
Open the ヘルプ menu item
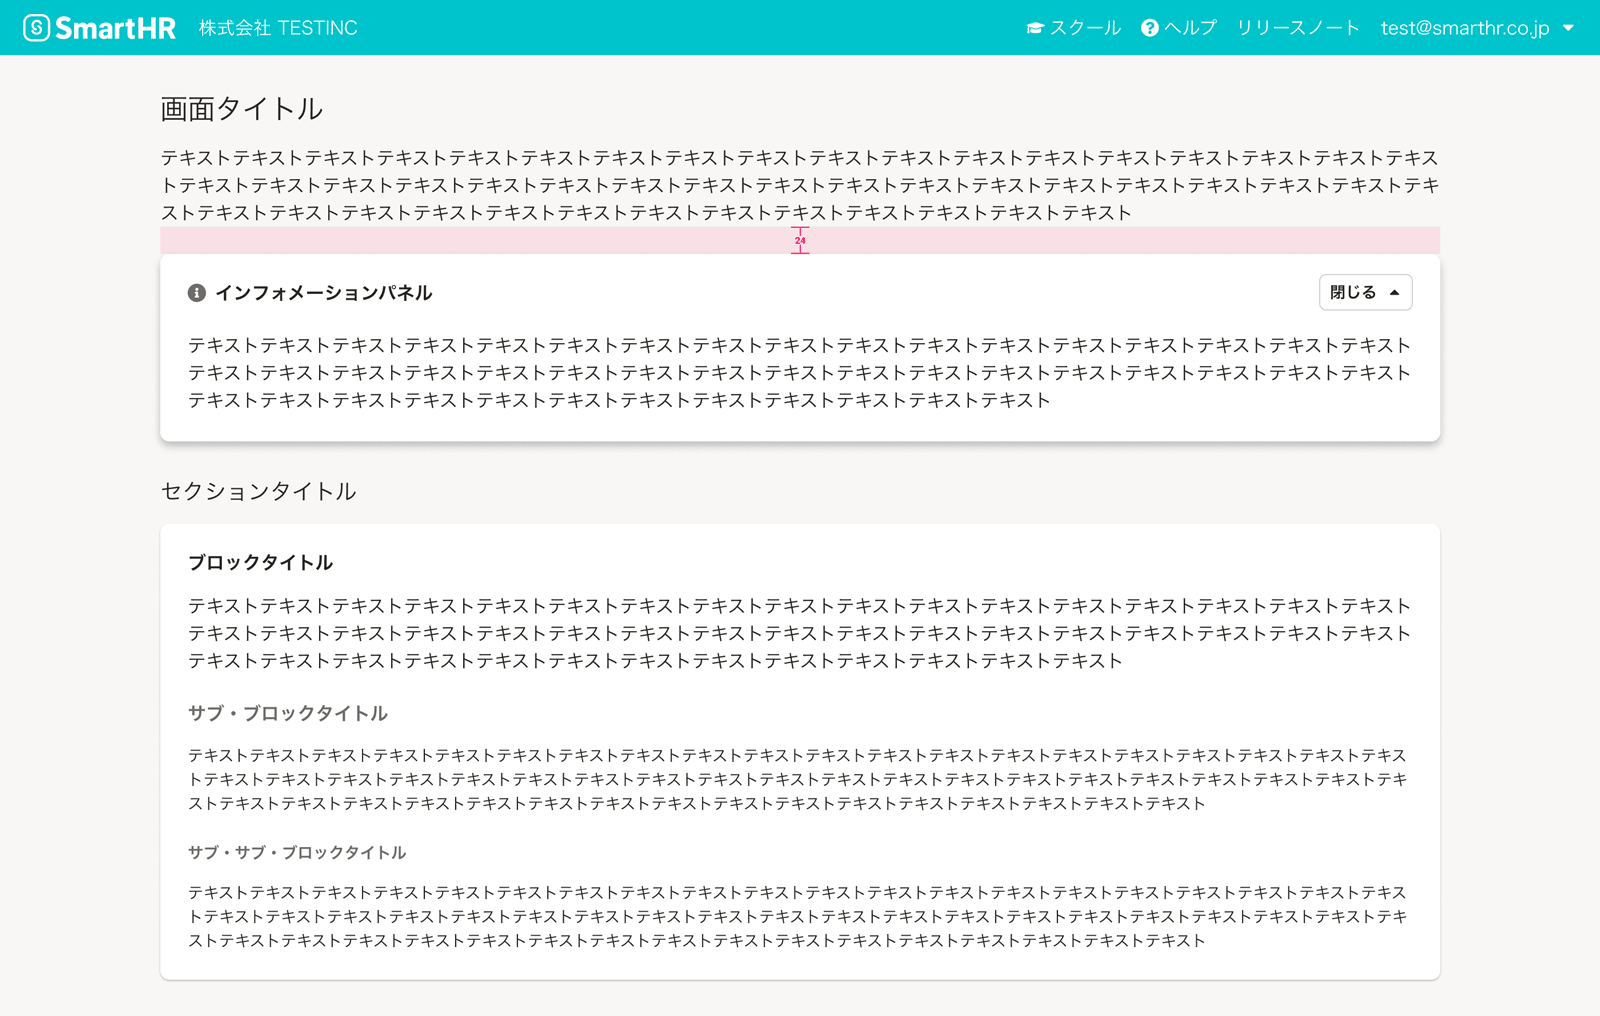click(x=1190, y=28)
